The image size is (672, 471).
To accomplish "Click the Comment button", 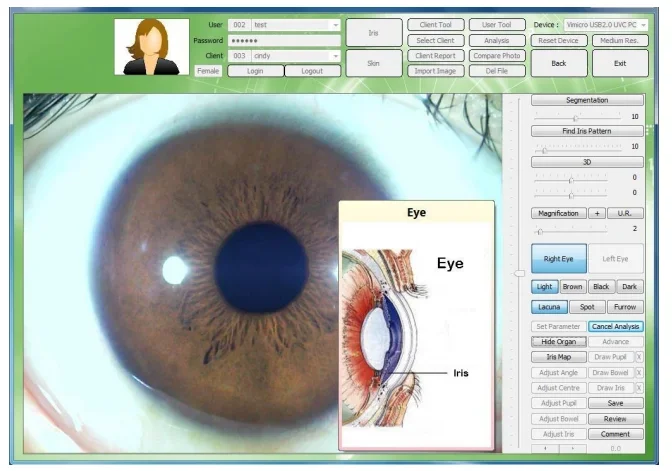I will pyautogui.click(x=615, y=434).
